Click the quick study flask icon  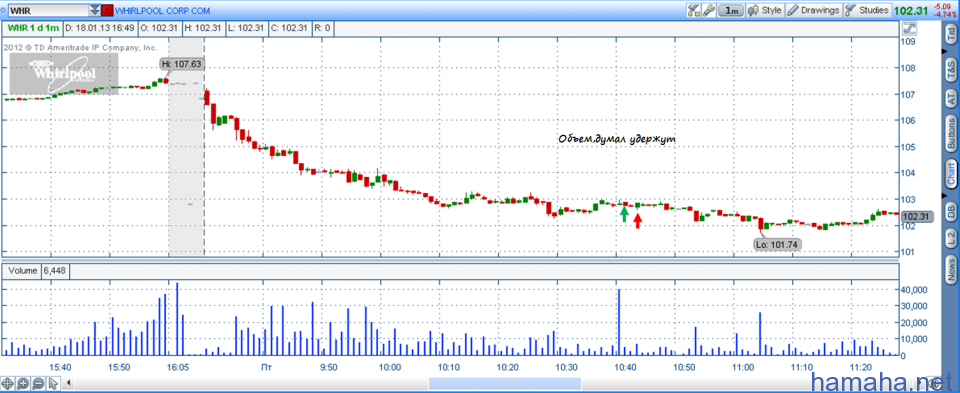click(x=694, y=10)
